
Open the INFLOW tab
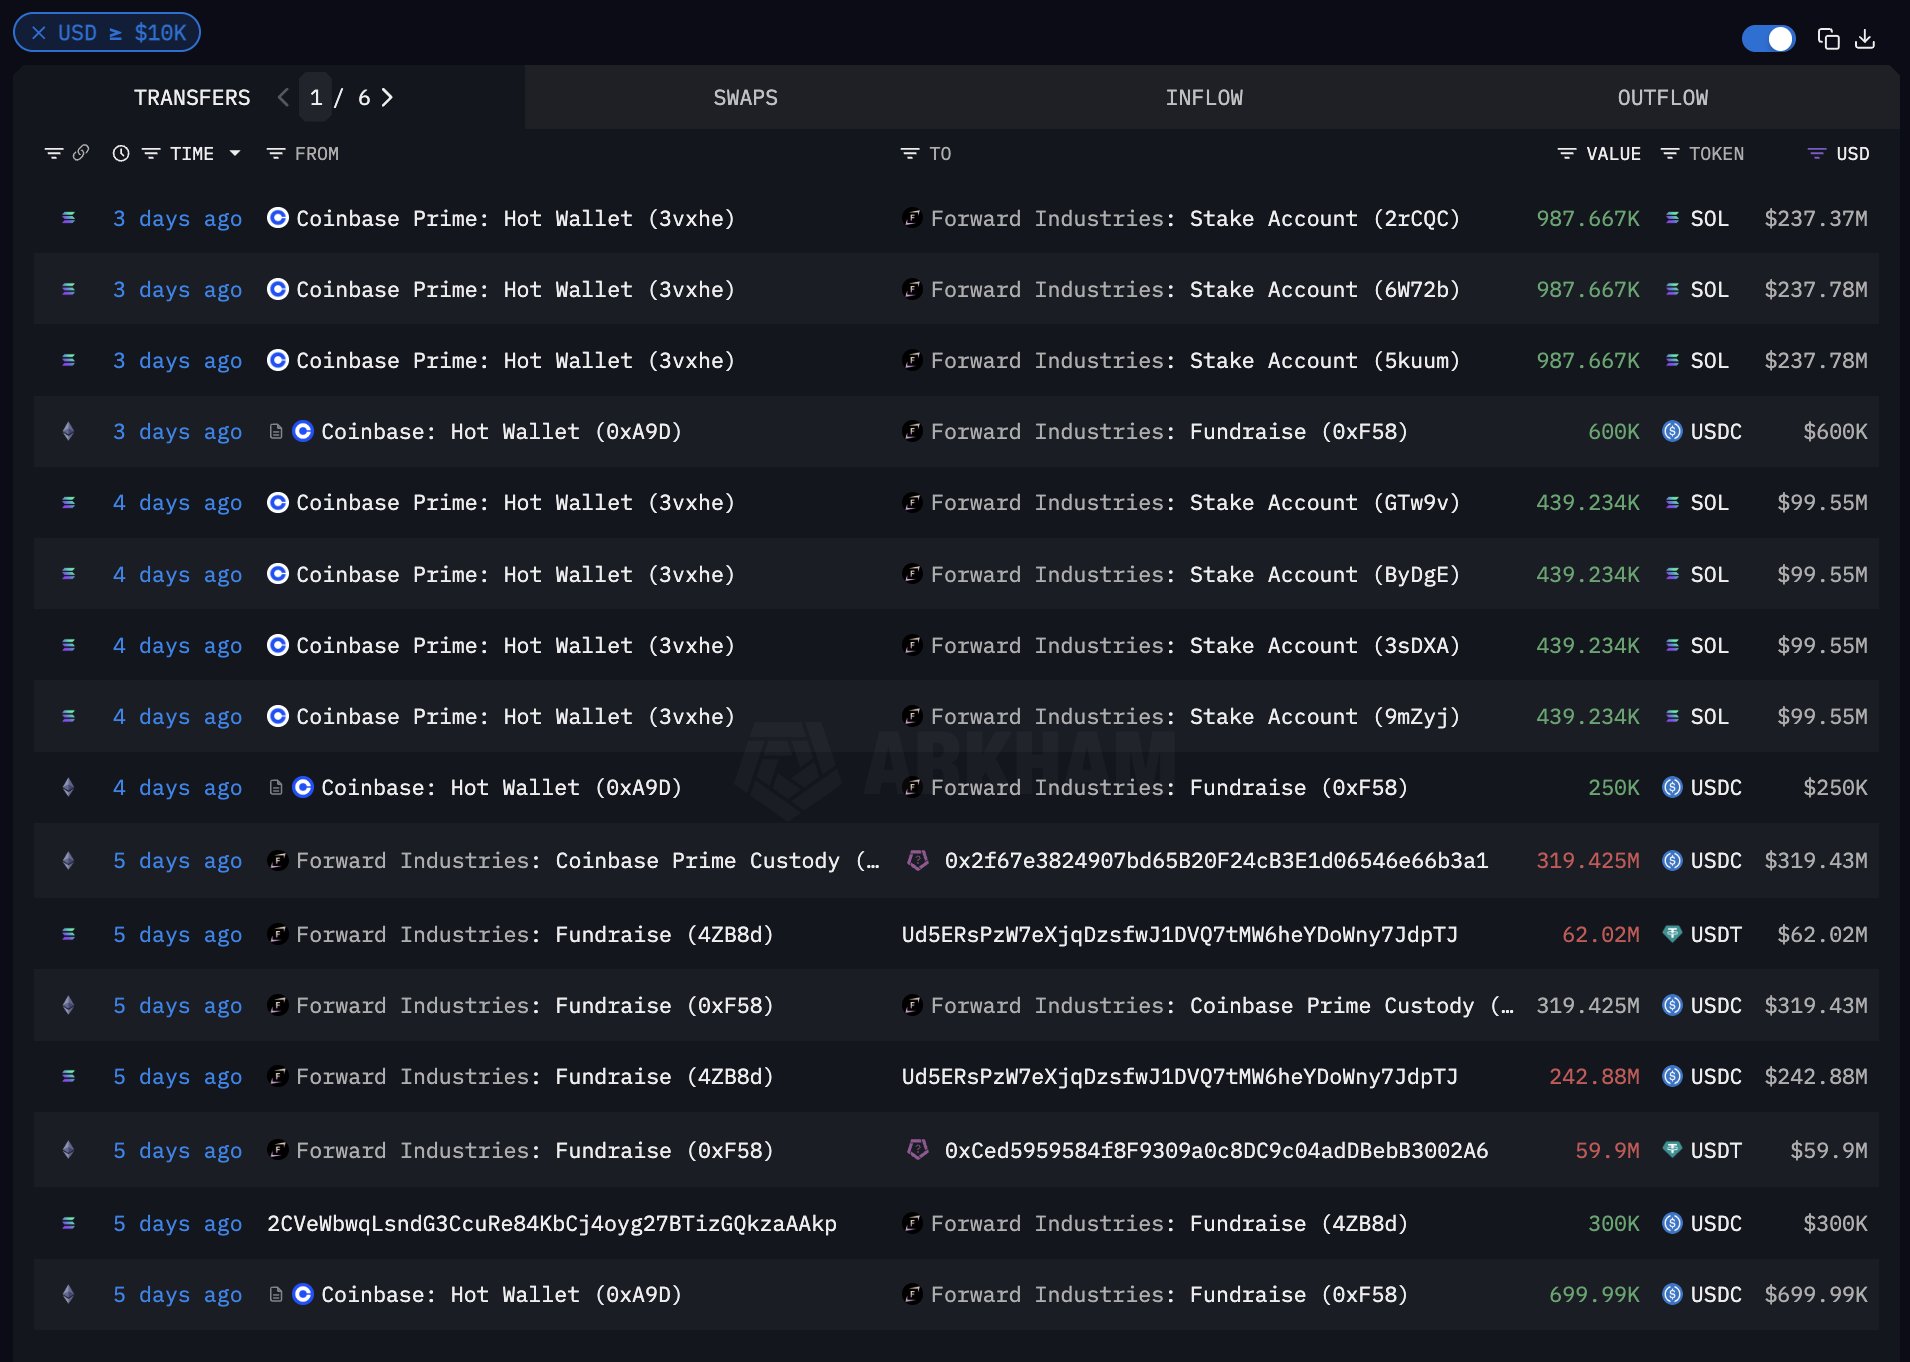click(1204, 97)
